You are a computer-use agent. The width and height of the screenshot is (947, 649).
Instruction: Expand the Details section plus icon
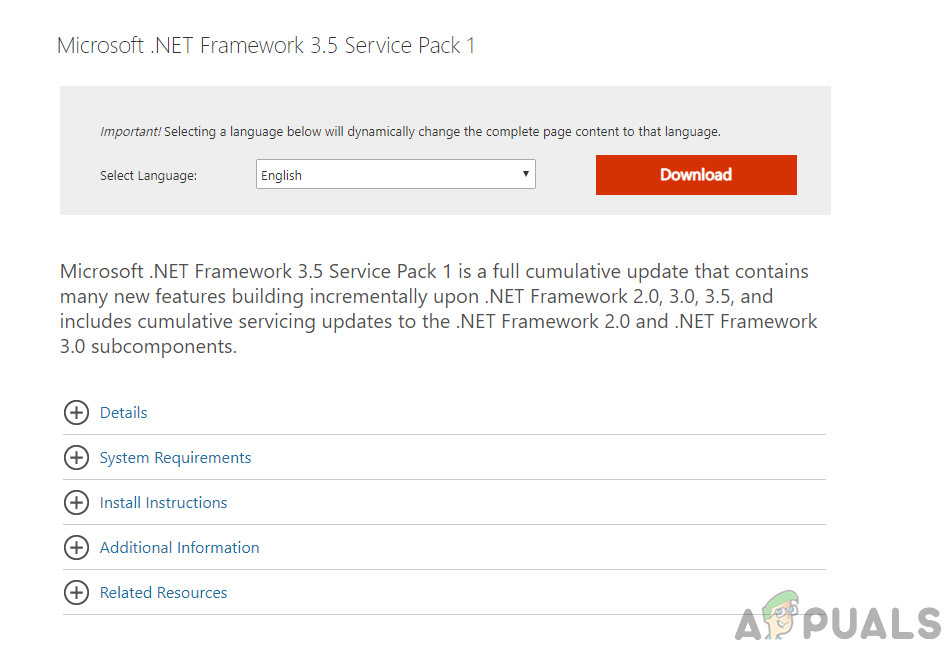[76, 413]
